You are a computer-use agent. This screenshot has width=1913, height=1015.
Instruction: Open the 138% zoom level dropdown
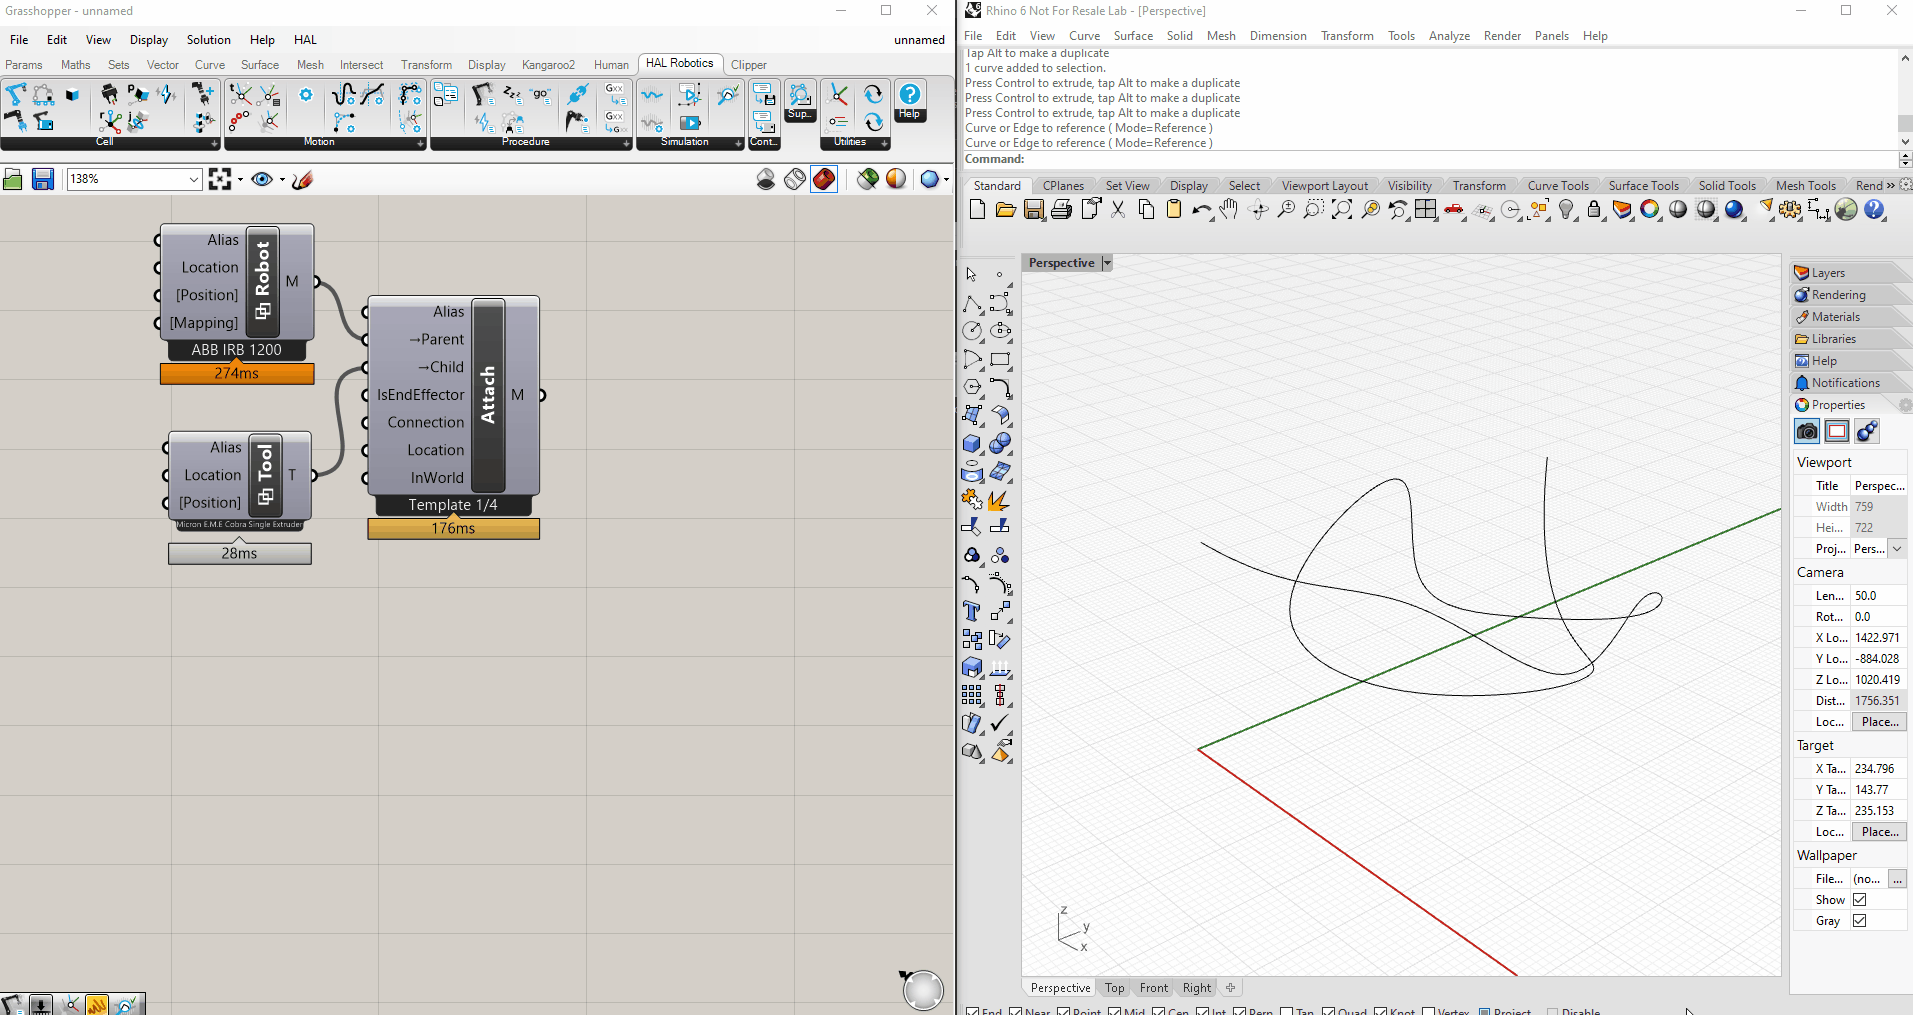194,179
